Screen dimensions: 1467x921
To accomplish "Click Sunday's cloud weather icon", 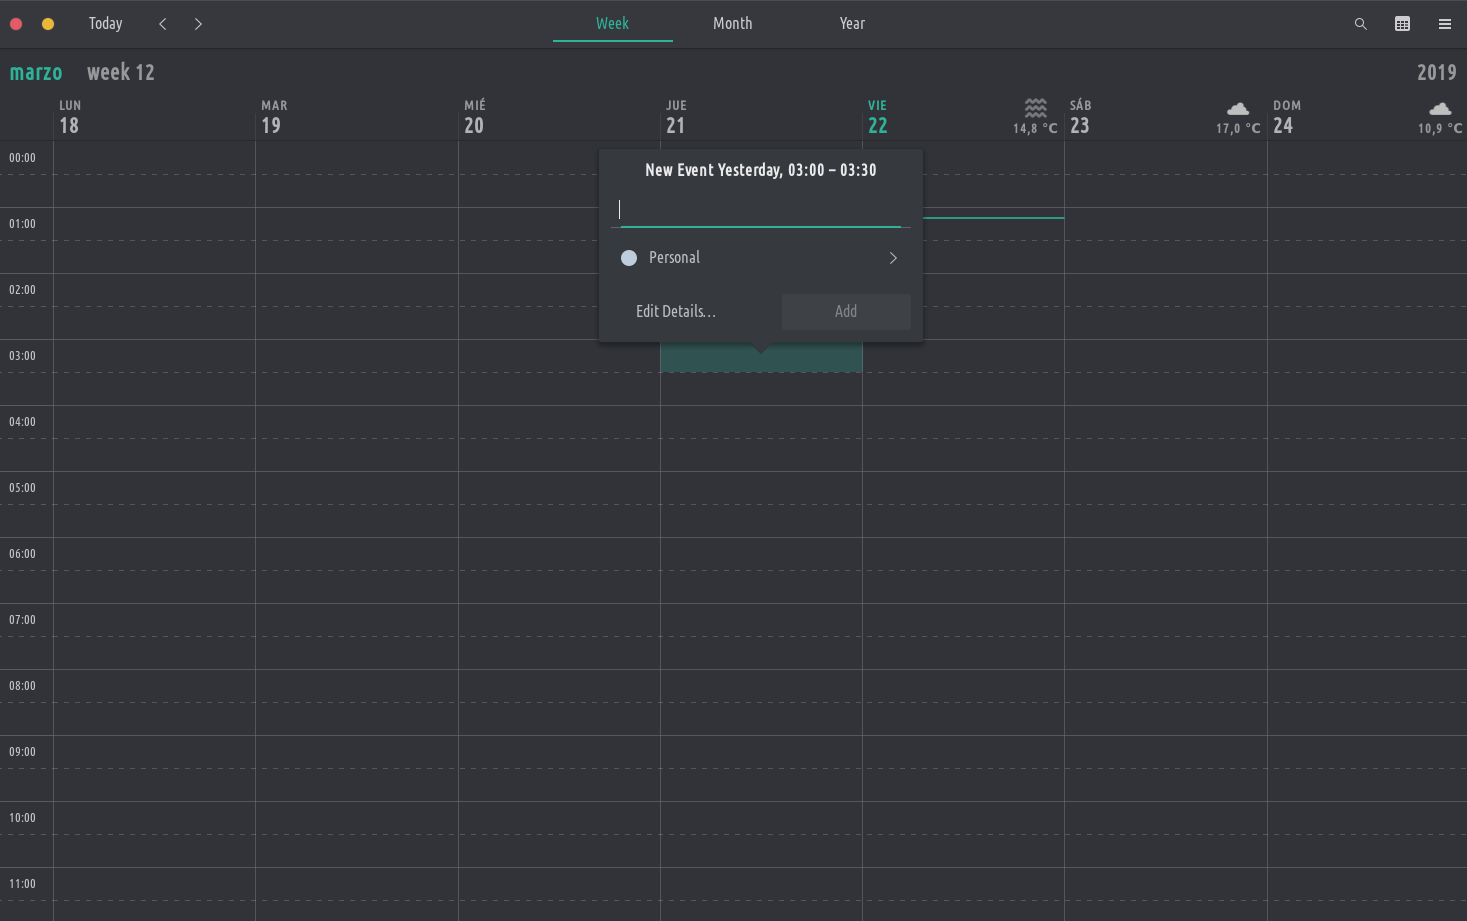I will (1439, 108).
